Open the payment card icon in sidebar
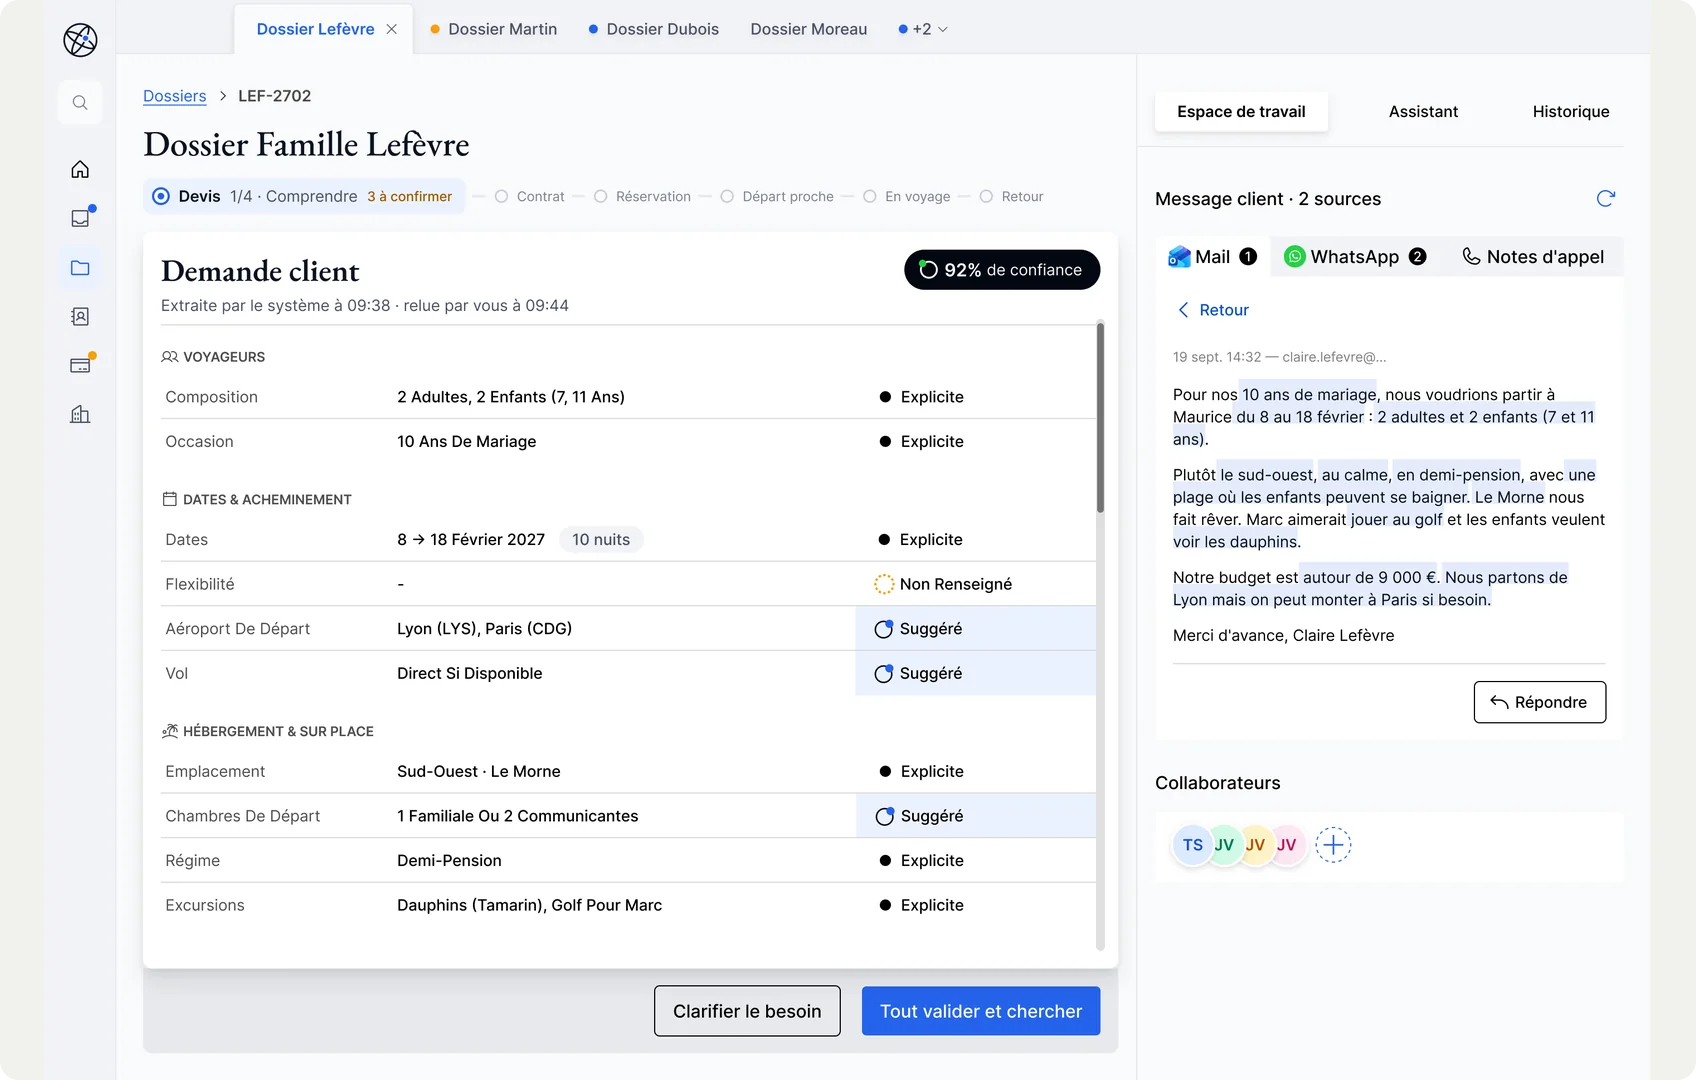This screenshot has height=1080, width=1696. click(80, 365)
